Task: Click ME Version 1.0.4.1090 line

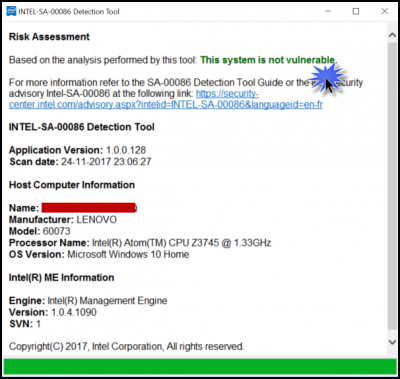Action: point(53,312)
